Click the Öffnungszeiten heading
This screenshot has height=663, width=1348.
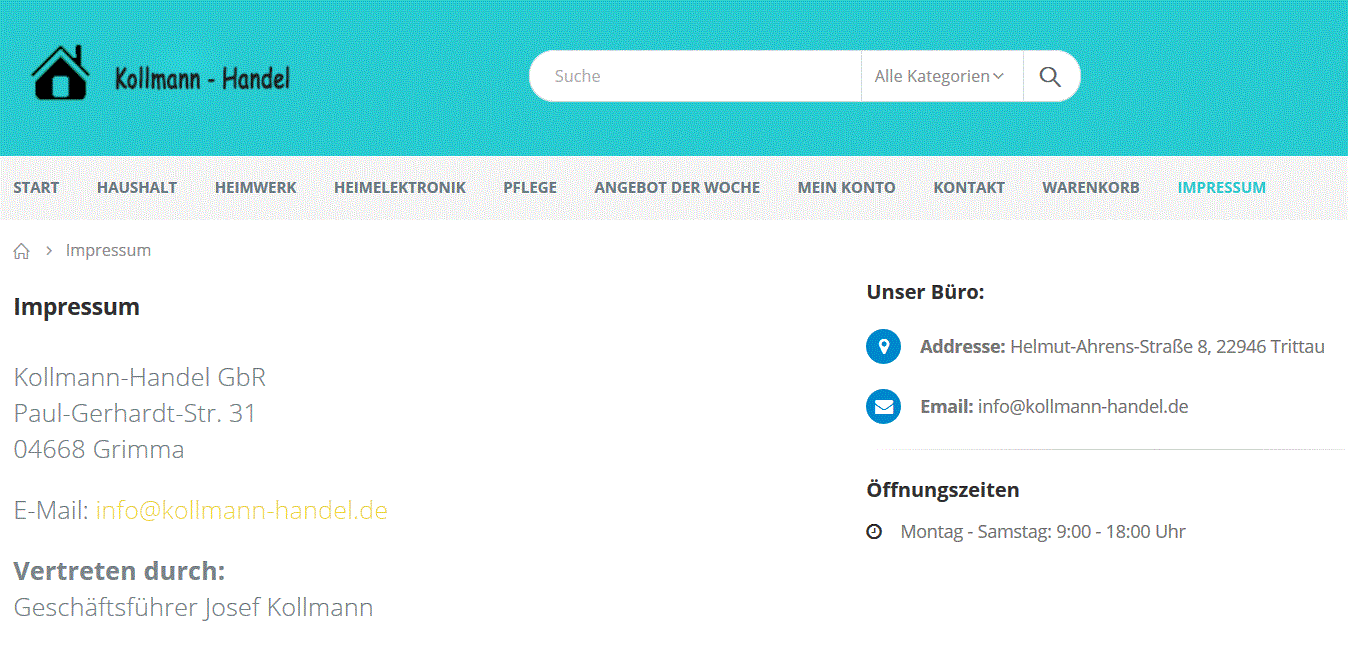[x=943, y=490]
